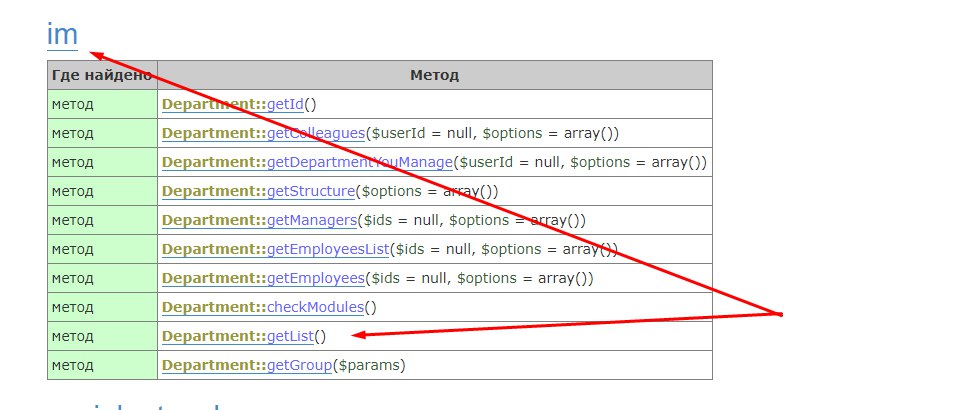
Task: Open the getGroup method link
Action: tap(299, 365)
